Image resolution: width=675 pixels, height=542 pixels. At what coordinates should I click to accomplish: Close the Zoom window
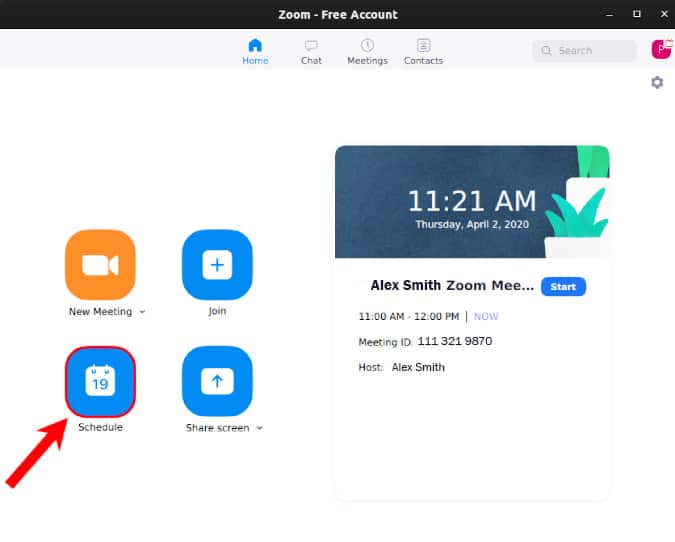664,14
